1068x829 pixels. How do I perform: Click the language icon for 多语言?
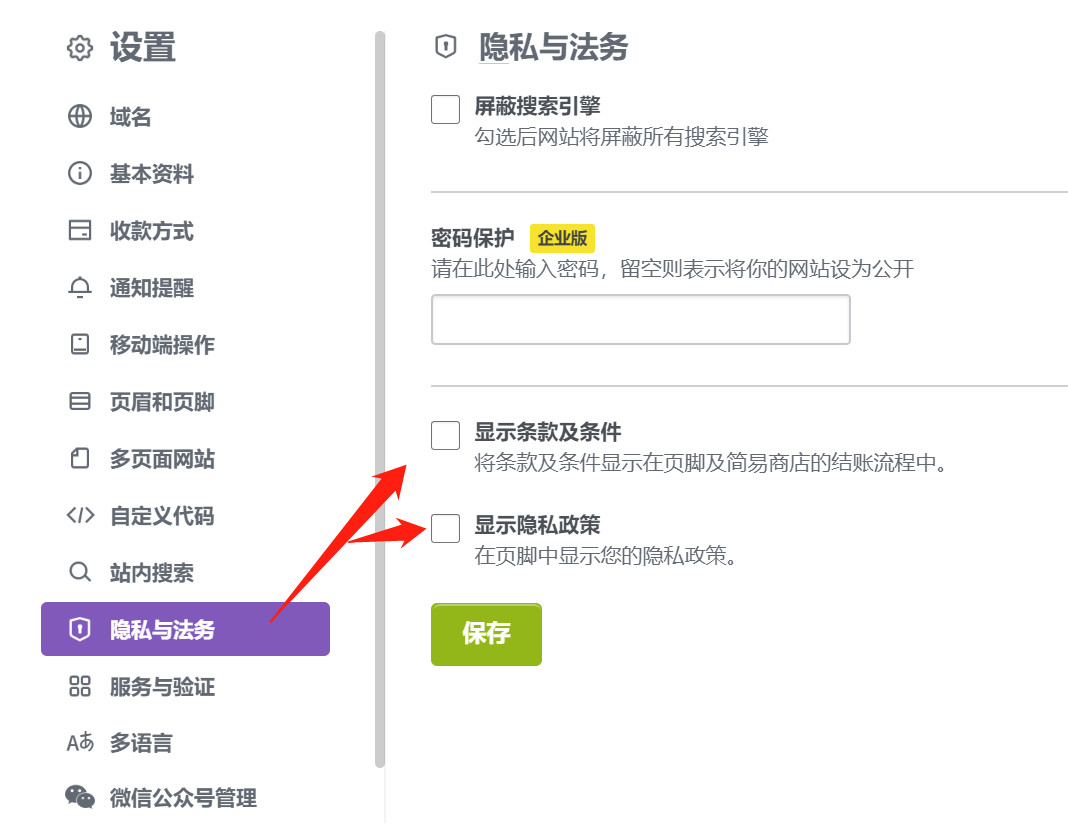(80, 742)
